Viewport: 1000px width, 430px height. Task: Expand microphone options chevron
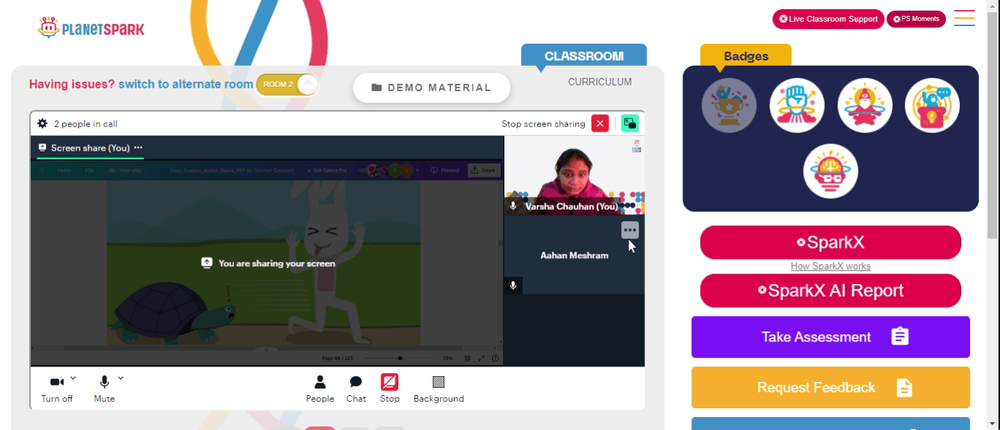(x=121, y=378)
